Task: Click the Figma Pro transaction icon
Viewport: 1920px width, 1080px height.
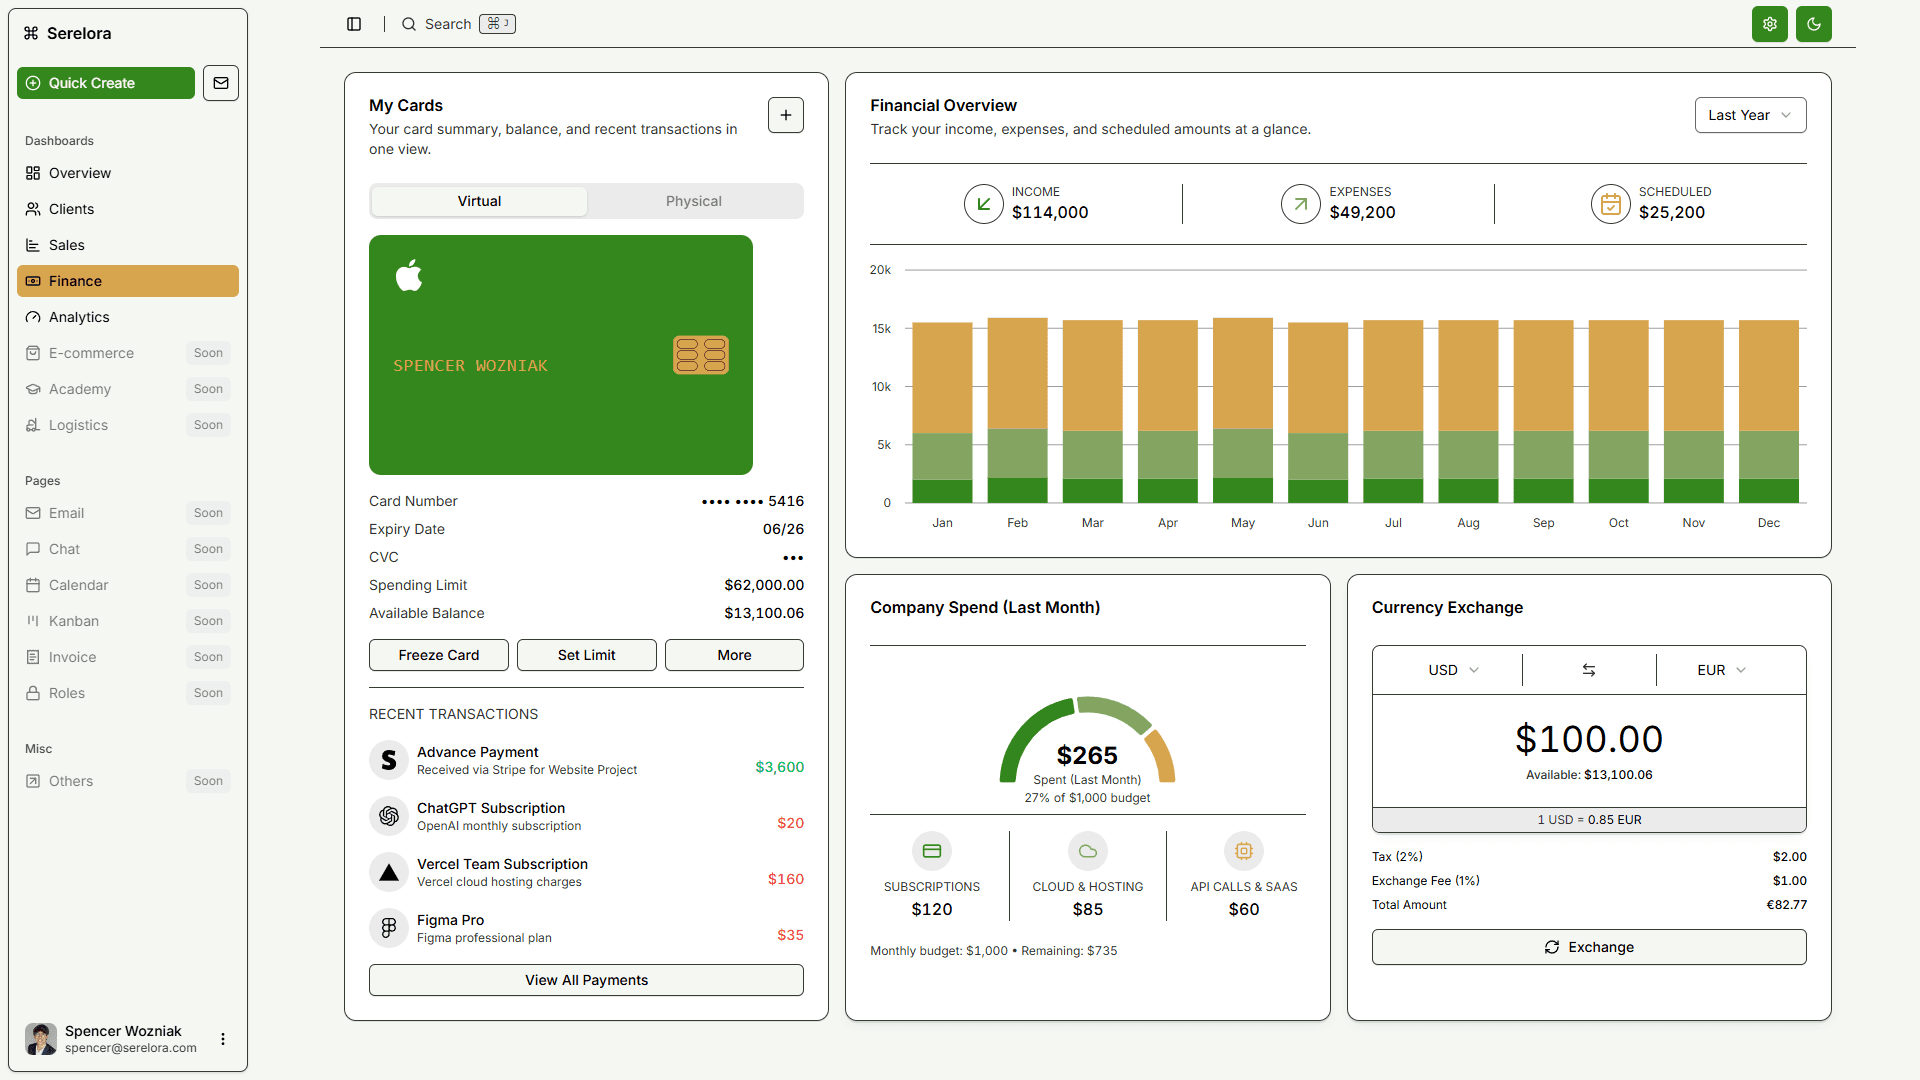Action: point(389,928)
